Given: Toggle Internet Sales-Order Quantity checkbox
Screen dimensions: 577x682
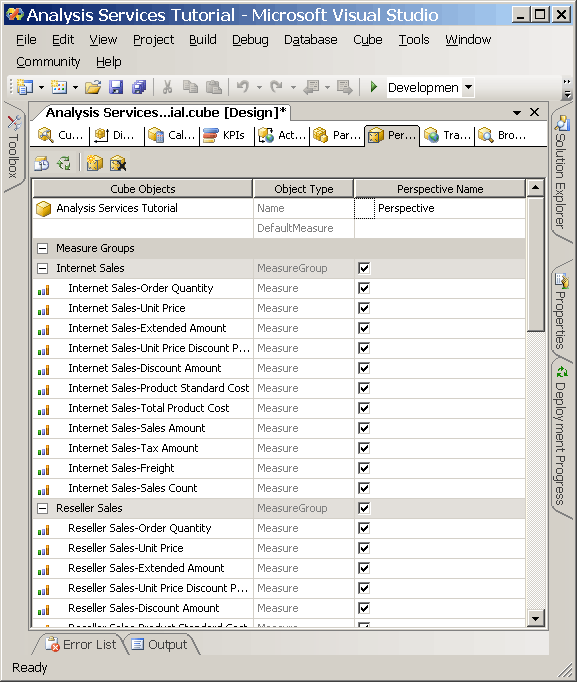Looking at the screenshot, I should [x=364, y=288].
